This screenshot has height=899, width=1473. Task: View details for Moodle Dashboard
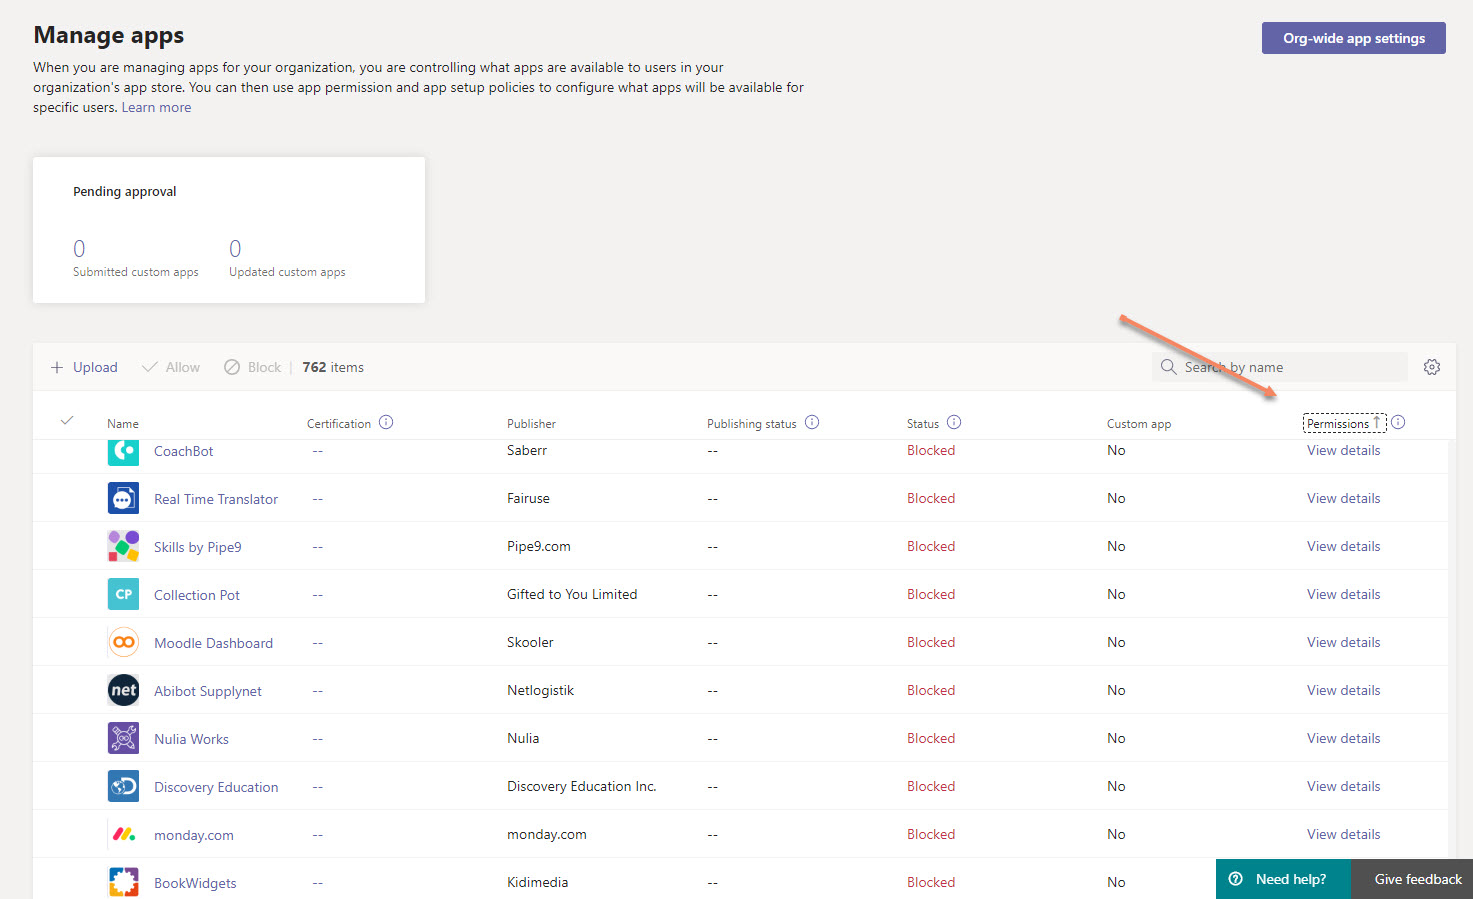(x=1343, y=642)
